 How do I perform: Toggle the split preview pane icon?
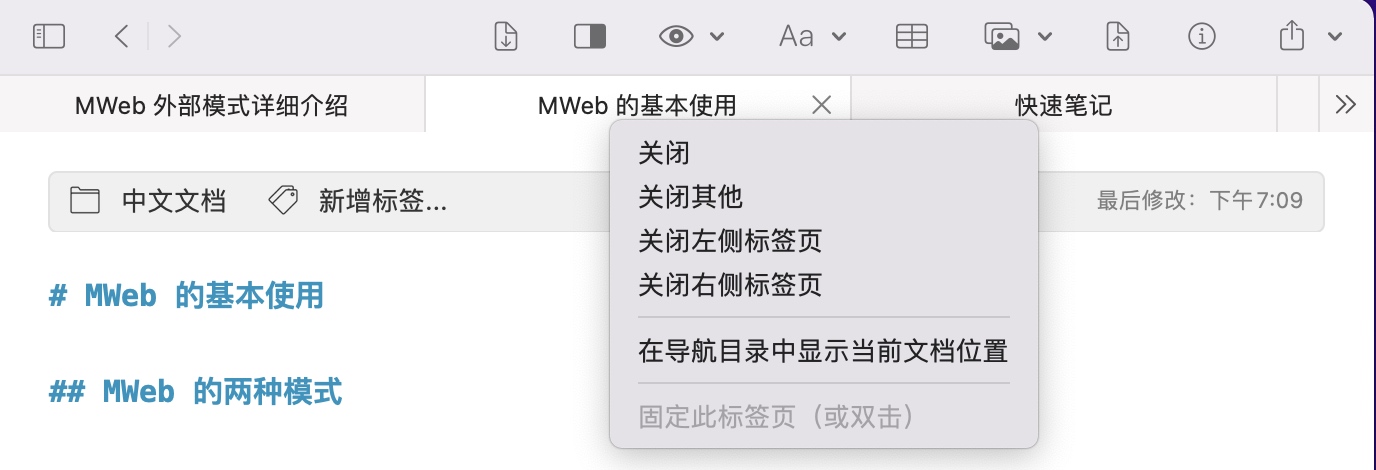click(x=590, y=37)
